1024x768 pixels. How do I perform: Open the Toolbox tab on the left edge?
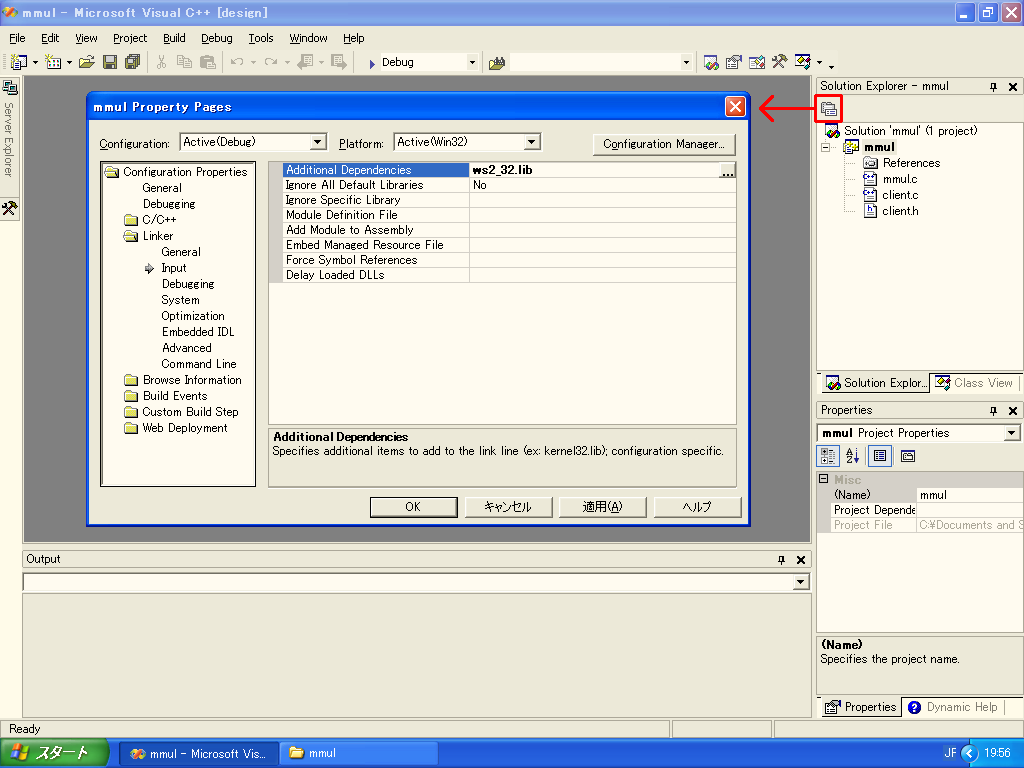pyautogui.click(x=9, y=208)
